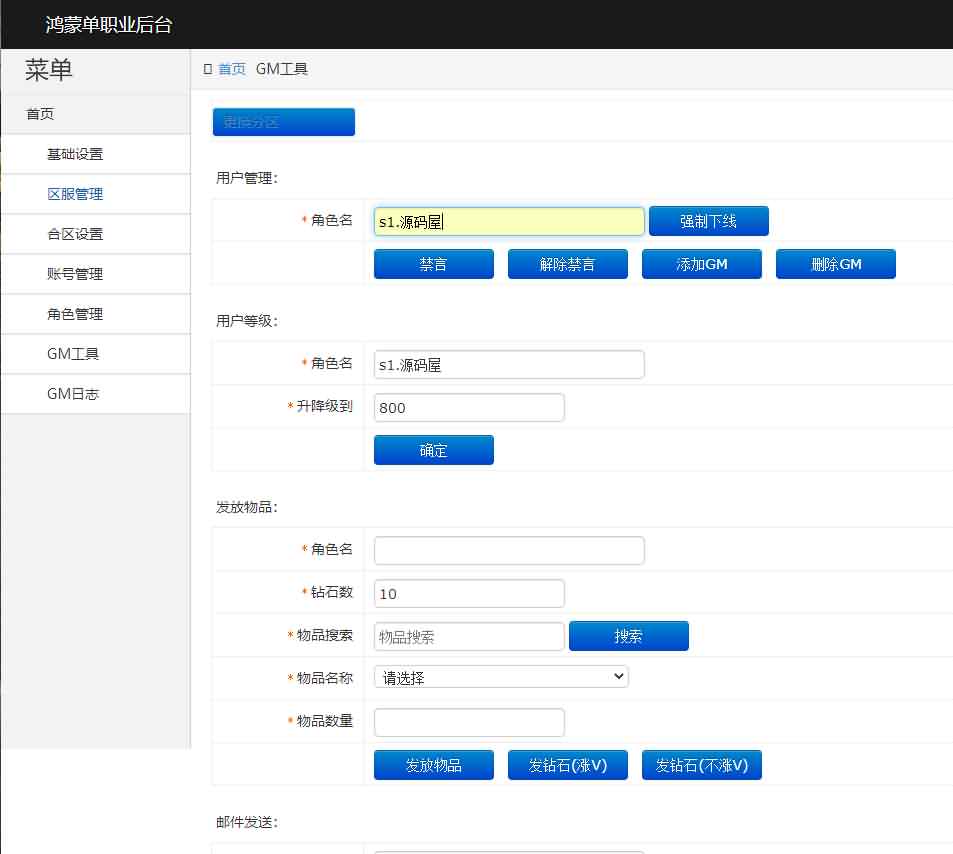
Task: Click the 搜索 item search button
Action: (629, 635)
